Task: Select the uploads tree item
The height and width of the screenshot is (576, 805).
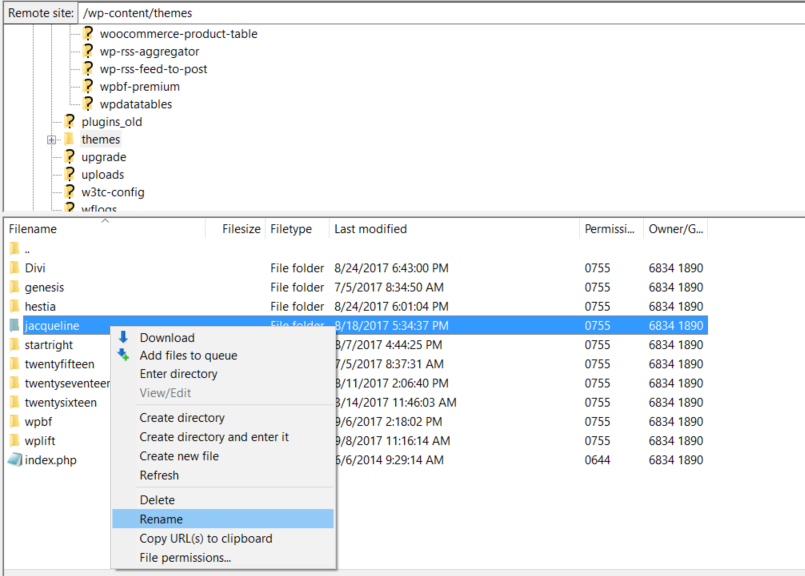Action: pos(103,175)
